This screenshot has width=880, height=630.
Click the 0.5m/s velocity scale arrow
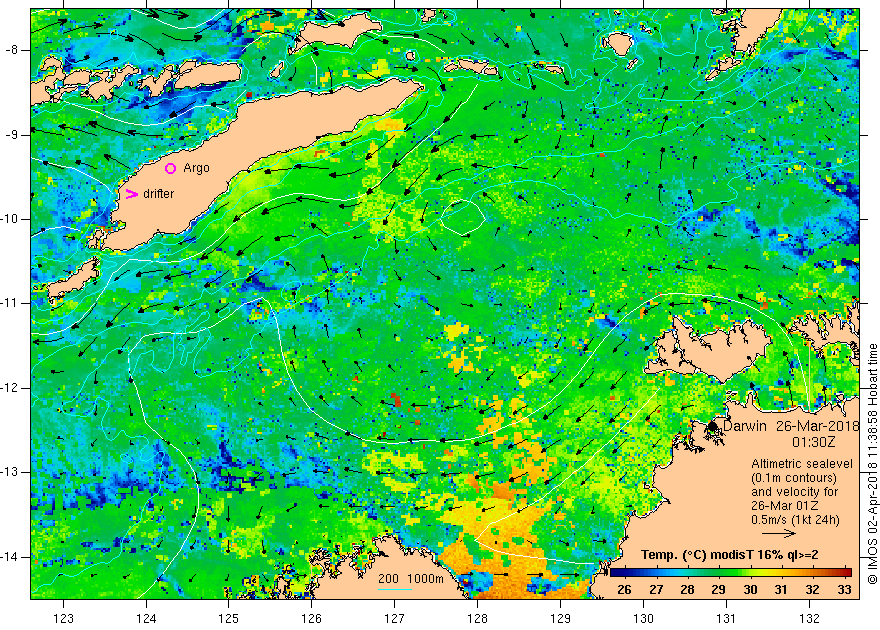coord(779,534)
